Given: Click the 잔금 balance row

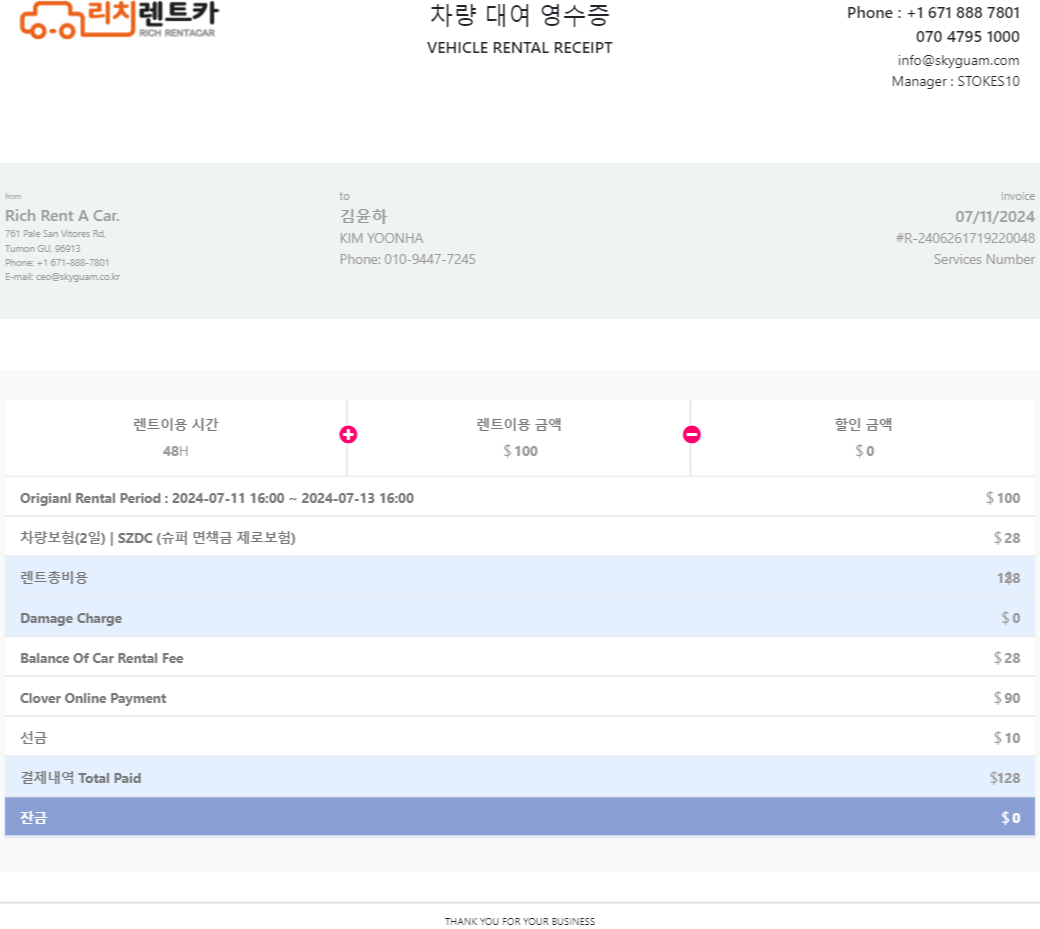Looking at the screenshot, I should pyautogui.click(x=520, y=817).
